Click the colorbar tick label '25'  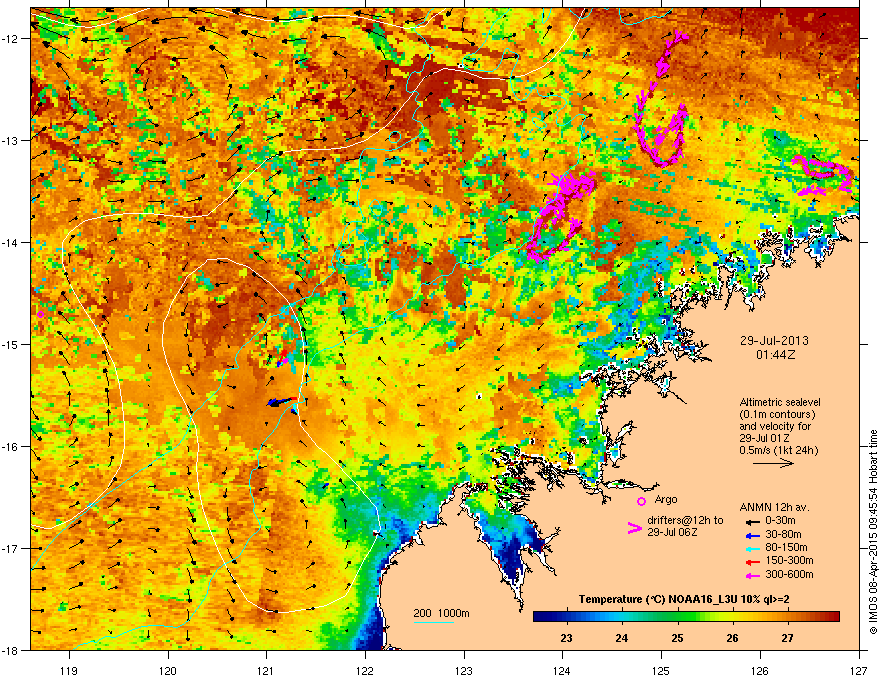[677, 638]
